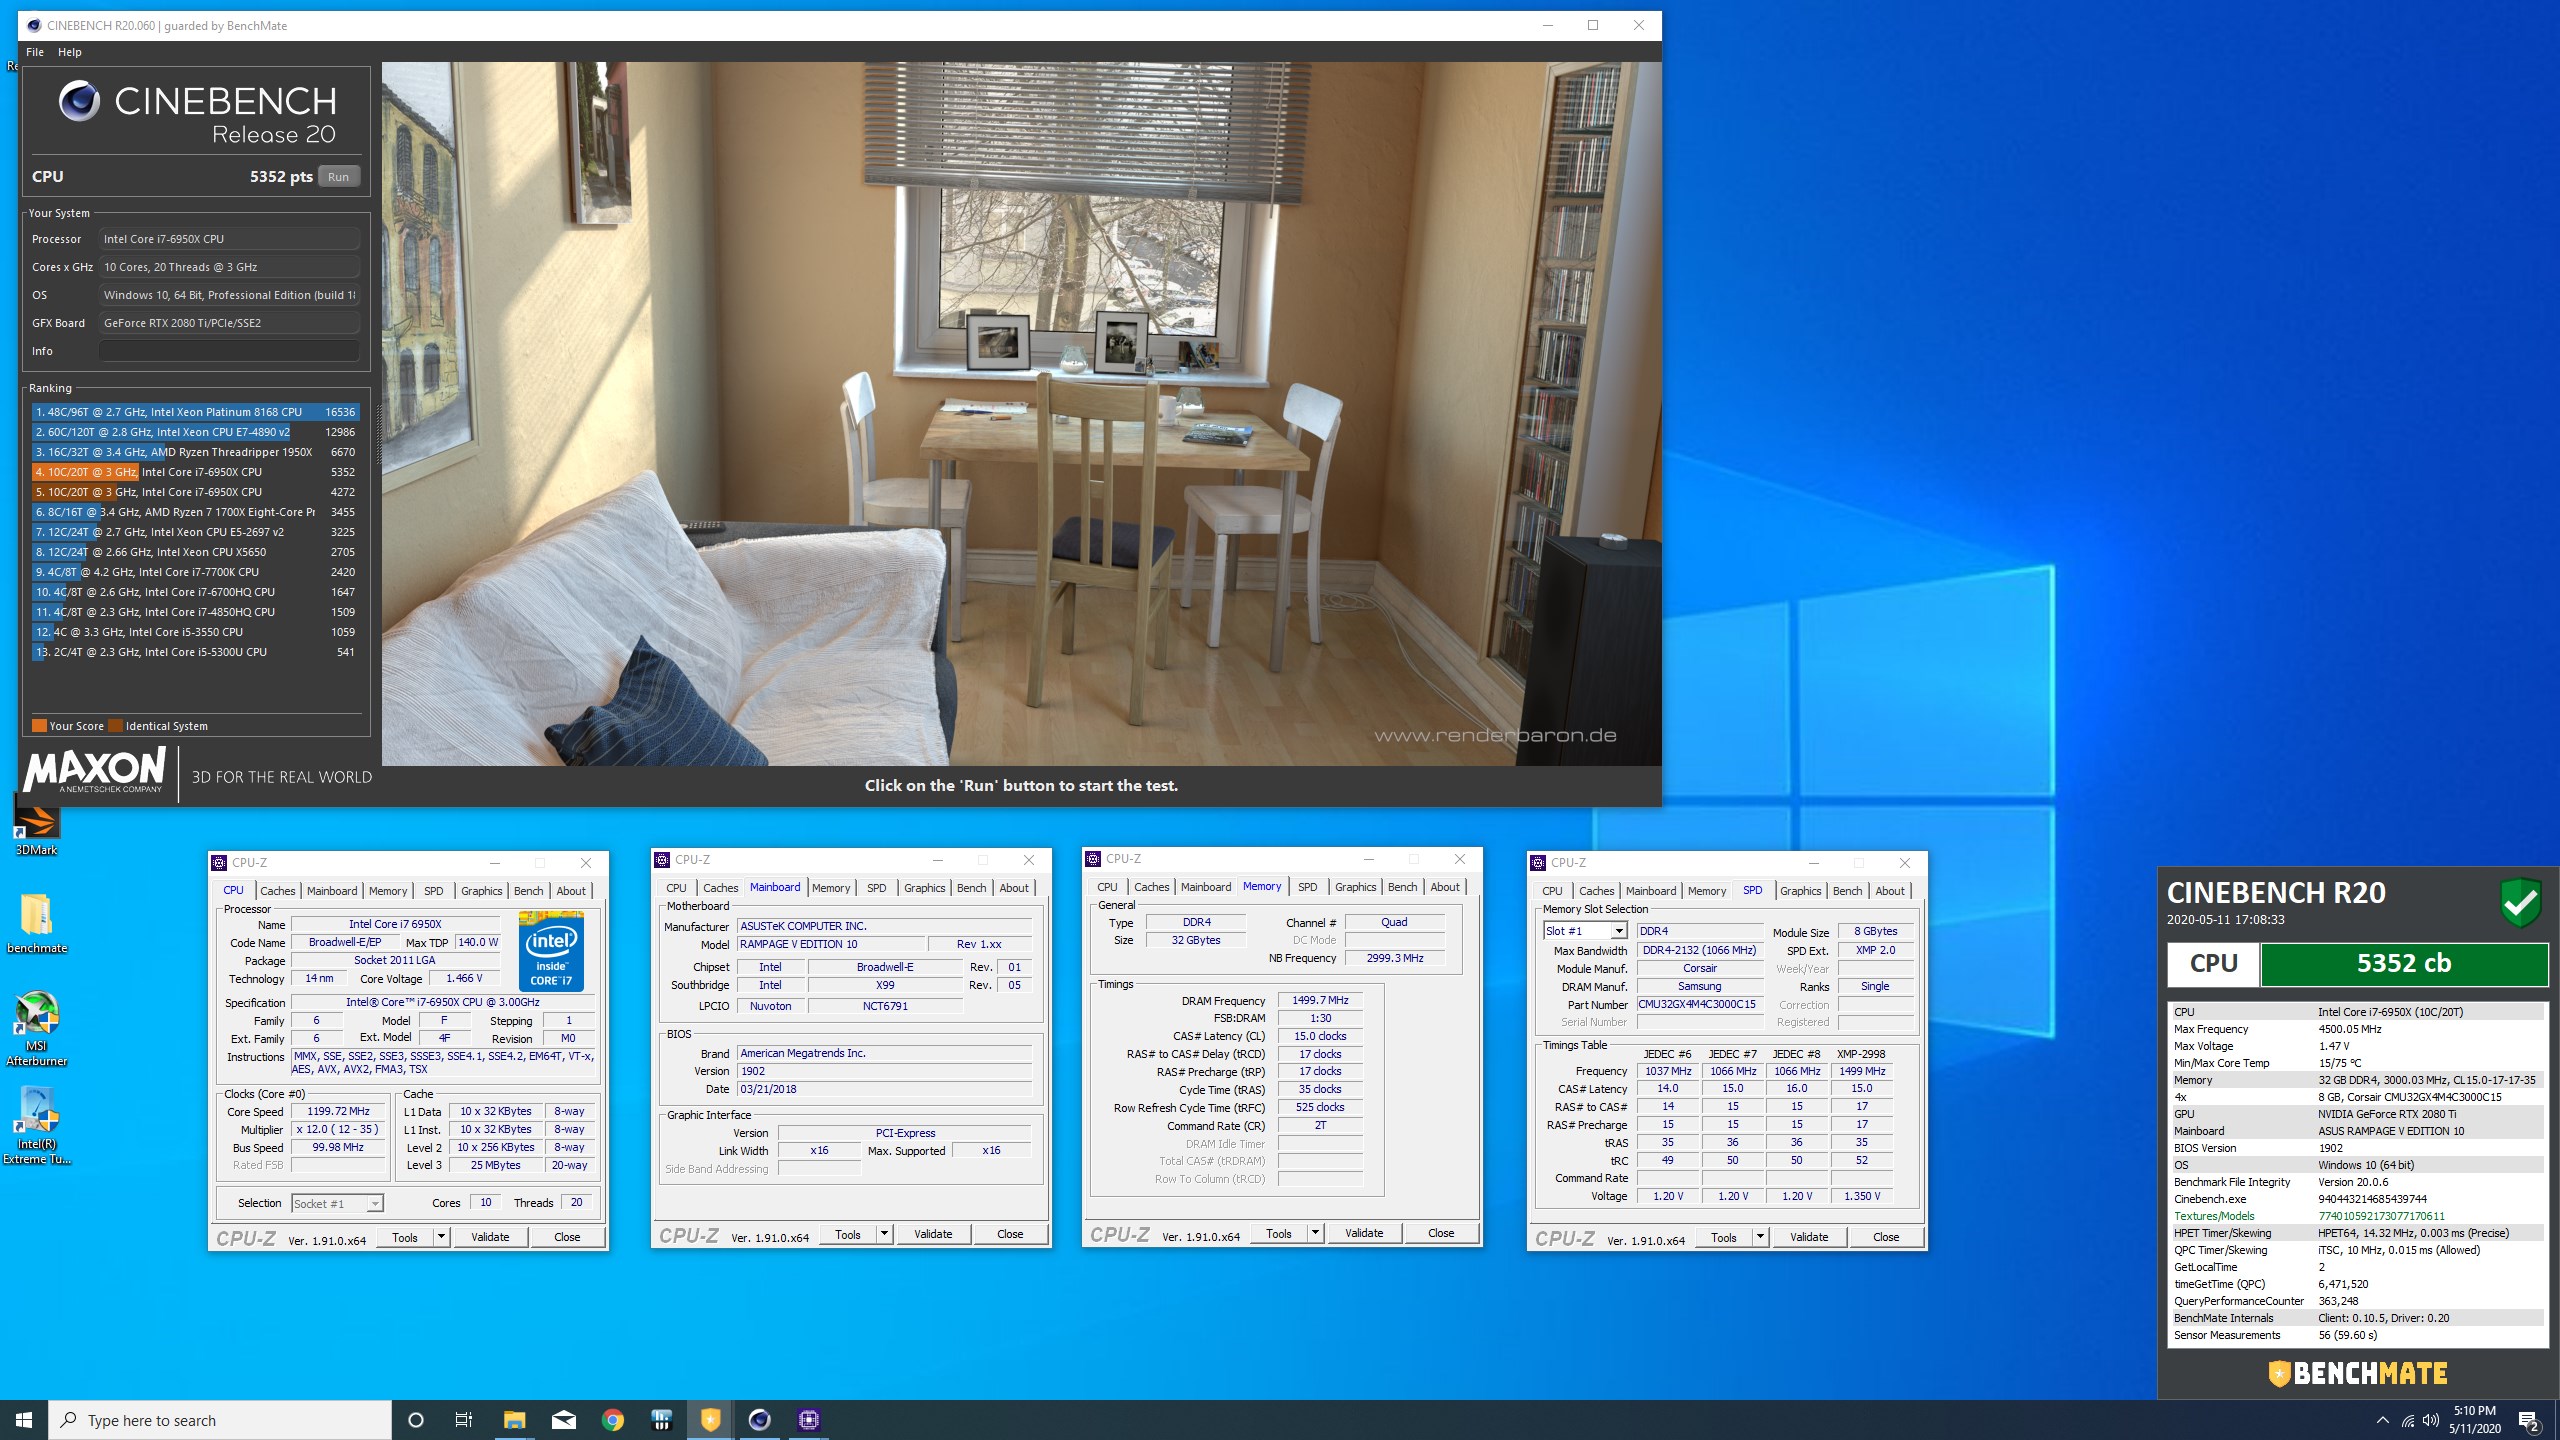The height and width of the screenshot is (1440, 2560).
Task: Click the RAMPAGE V EDITION 10 model field
Action: (830, 944)
